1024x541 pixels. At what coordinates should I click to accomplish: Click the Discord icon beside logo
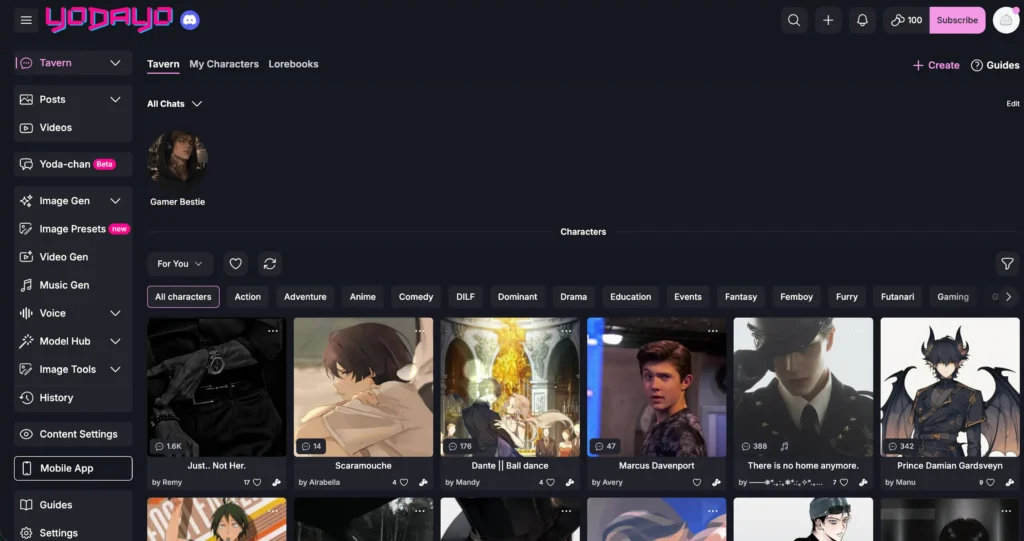[x=190, y=20]
